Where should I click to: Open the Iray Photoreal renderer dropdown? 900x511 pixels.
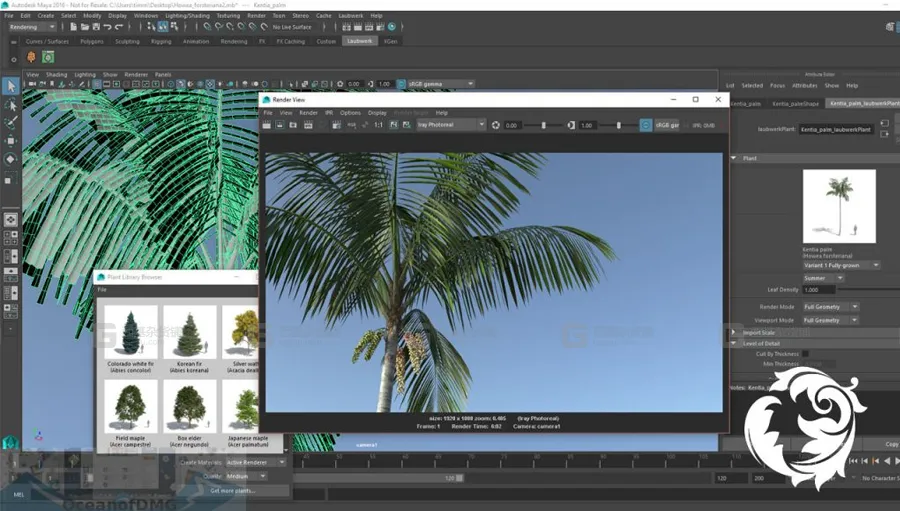click(x=451, y=125)
